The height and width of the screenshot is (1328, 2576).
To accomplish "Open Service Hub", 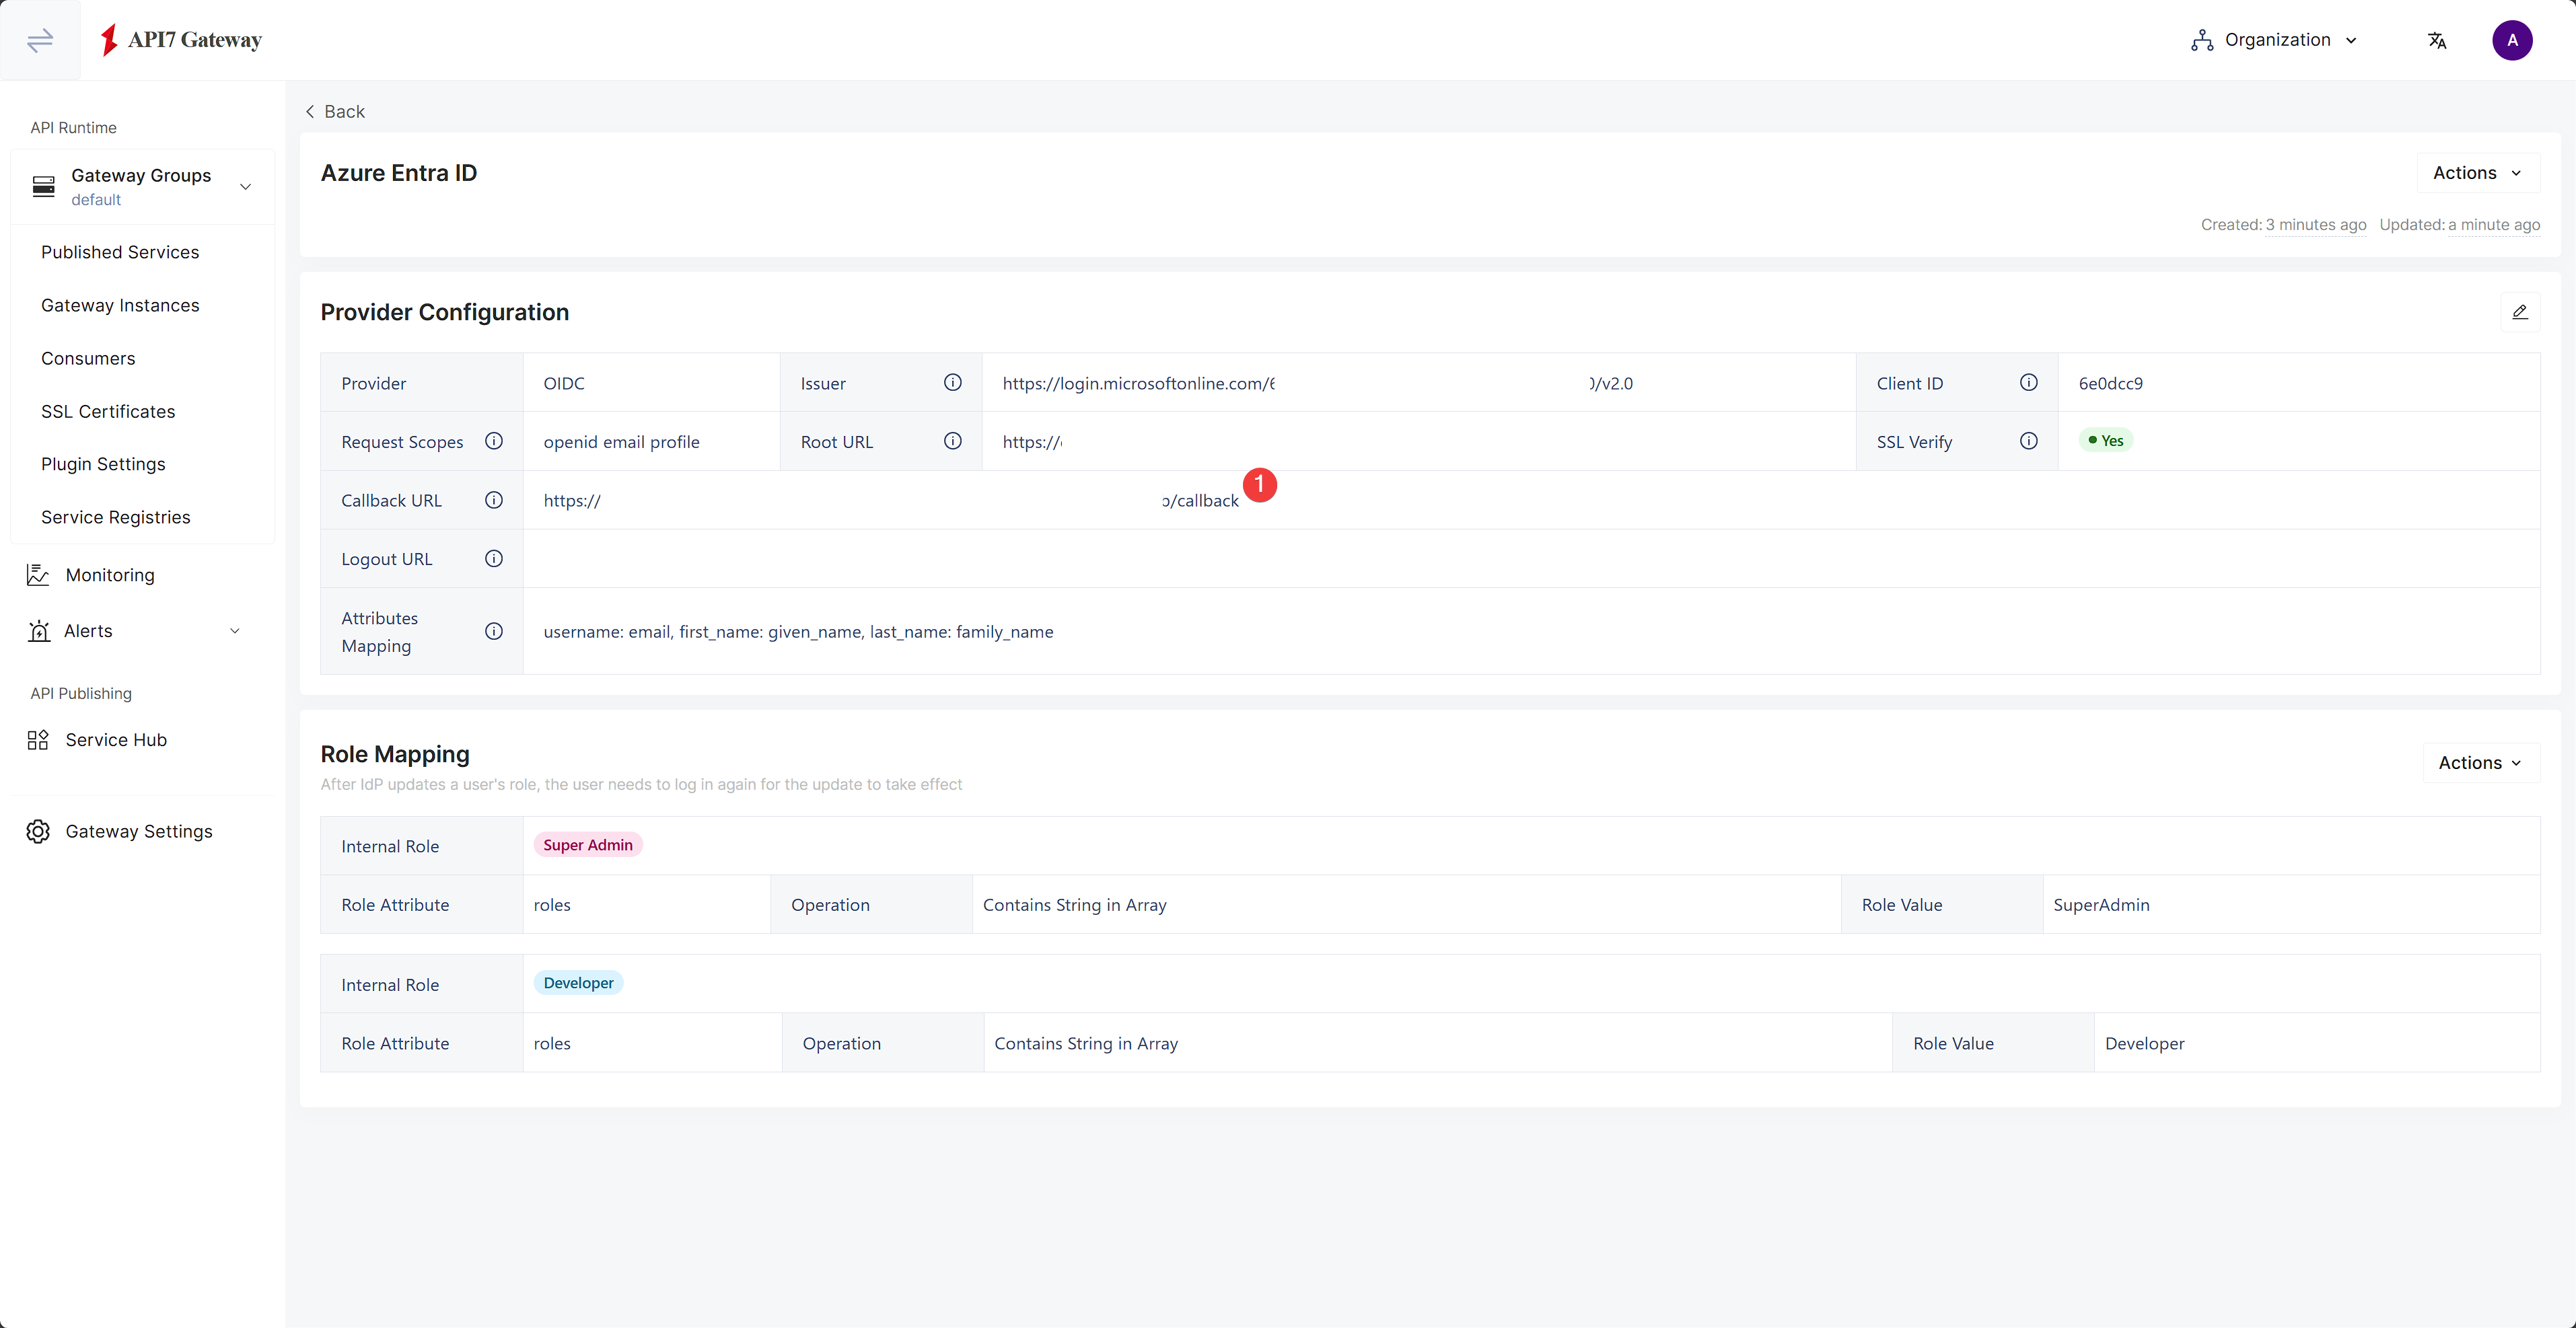I will click(116, 740).
